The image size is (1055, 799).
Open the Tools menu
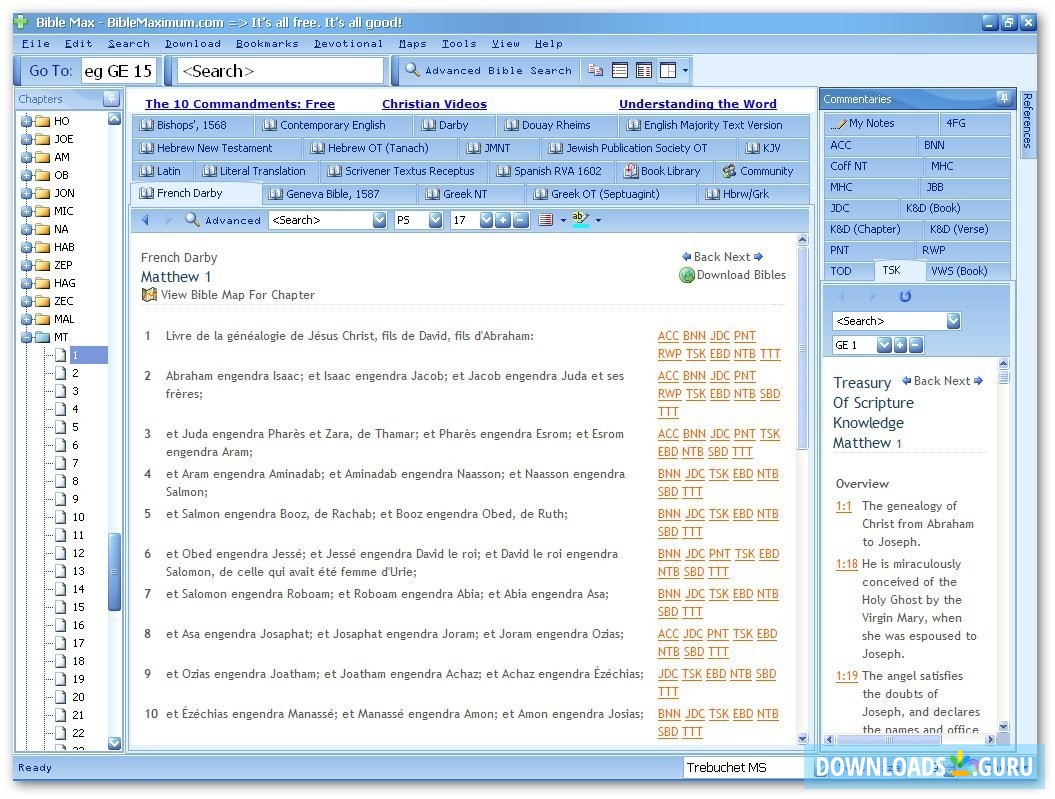(x=459, y=44)
